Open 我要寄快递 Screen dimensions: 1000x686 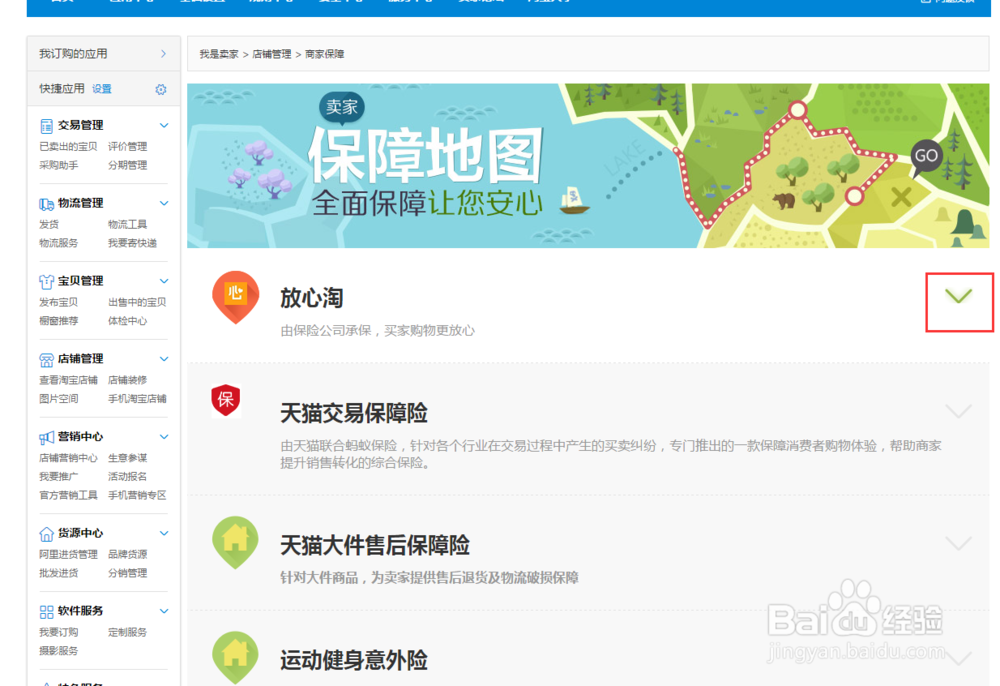(x=132, y=243)
